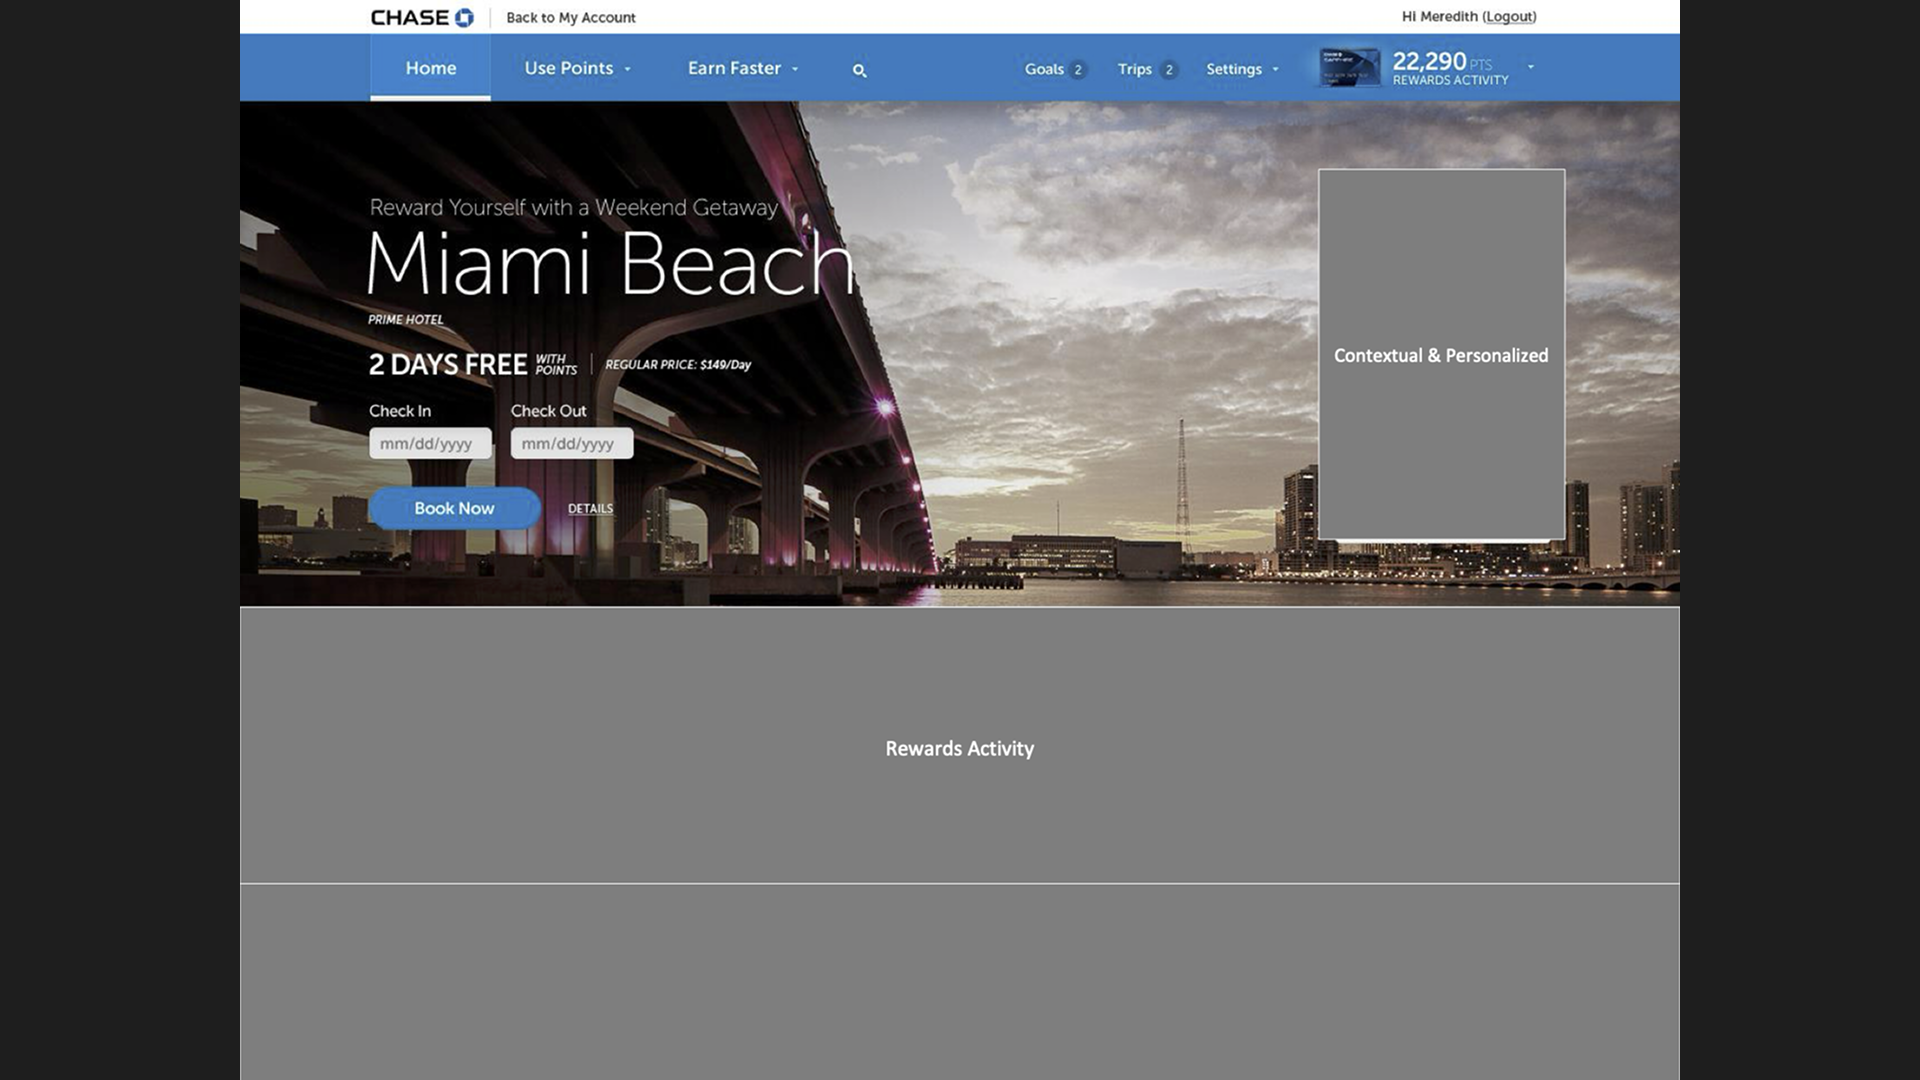The height and width of the screenshot is (1080, 1920).
Task: Open the Settings dropdown
Action: click(x=1241, y=69)
